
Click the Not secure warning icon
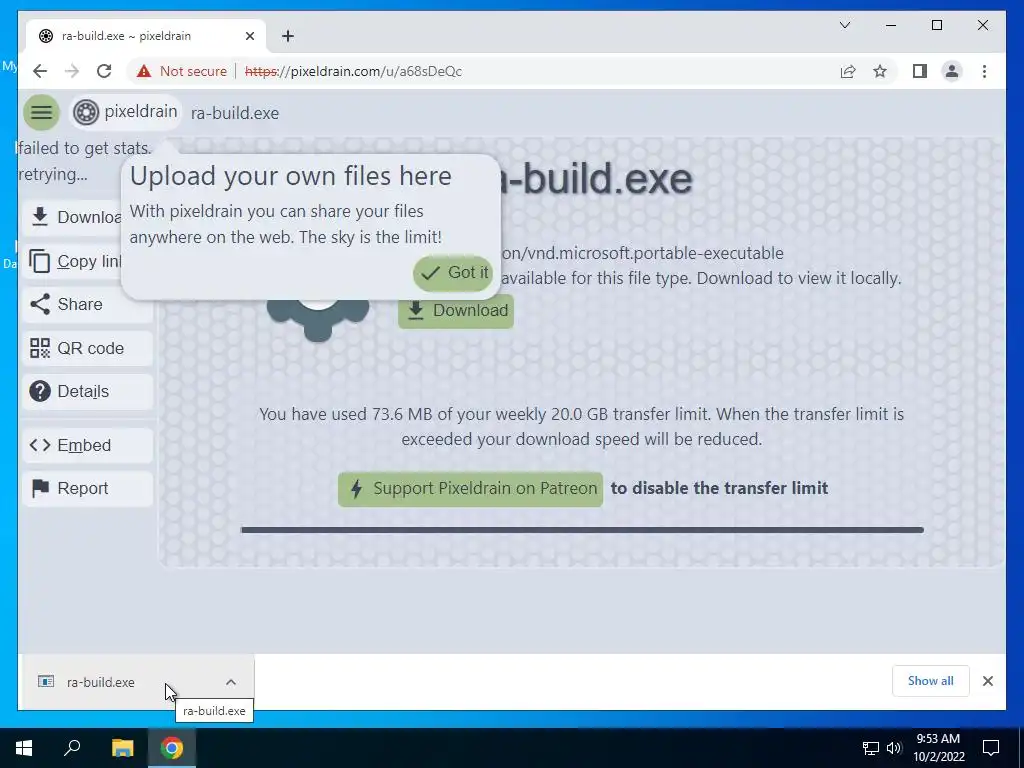click(x=144, y=71)
